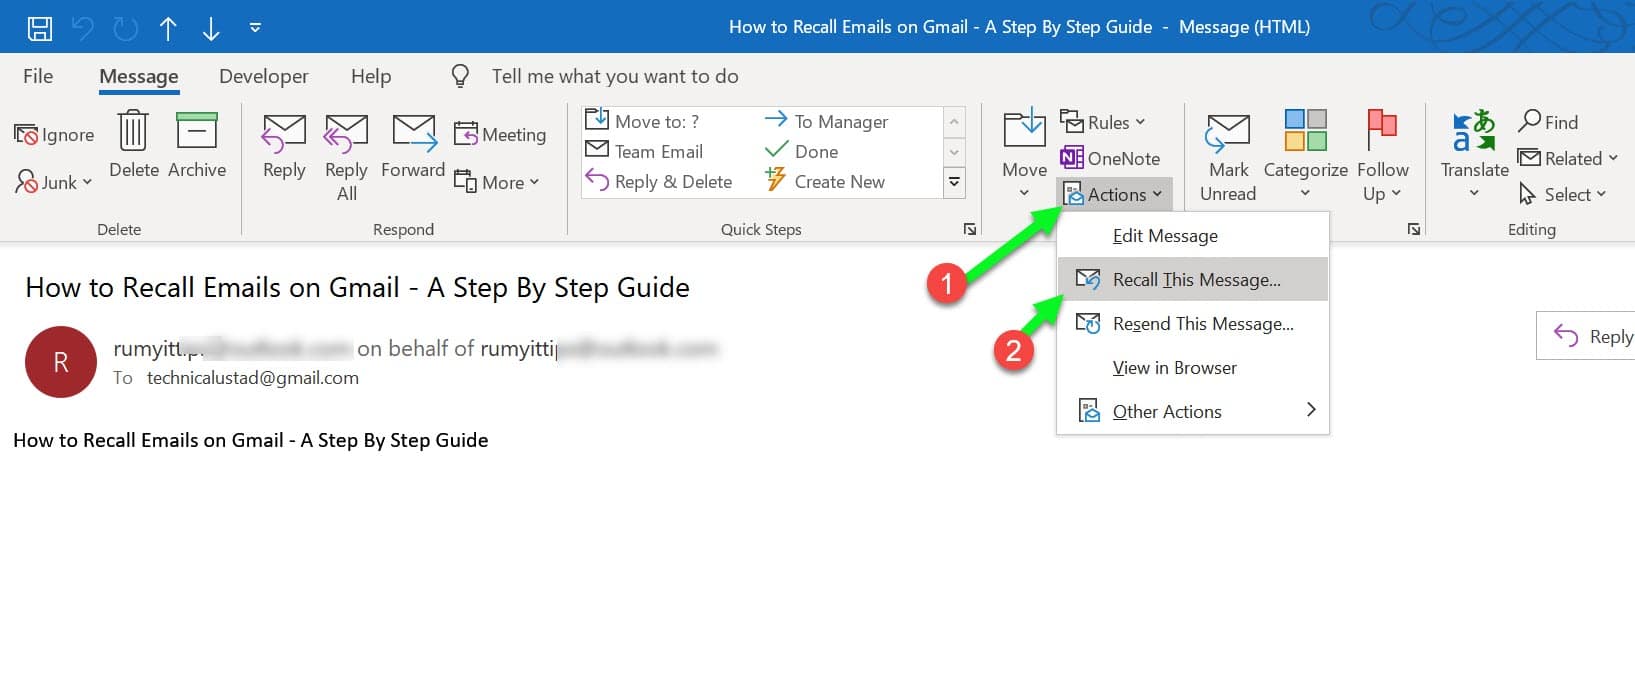Select the Message ribbon tab

tap(139, 76)
